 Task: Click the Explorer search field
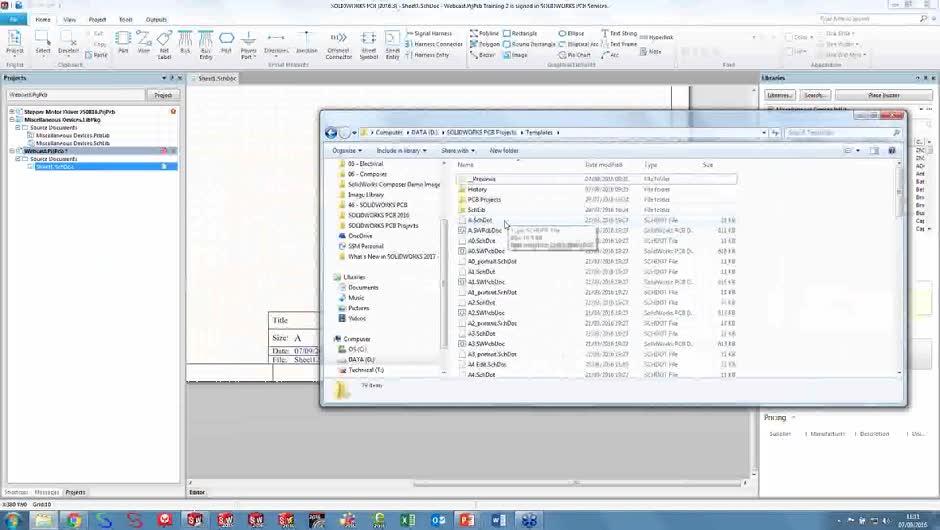pyautogui.click(x=843, y=132)
